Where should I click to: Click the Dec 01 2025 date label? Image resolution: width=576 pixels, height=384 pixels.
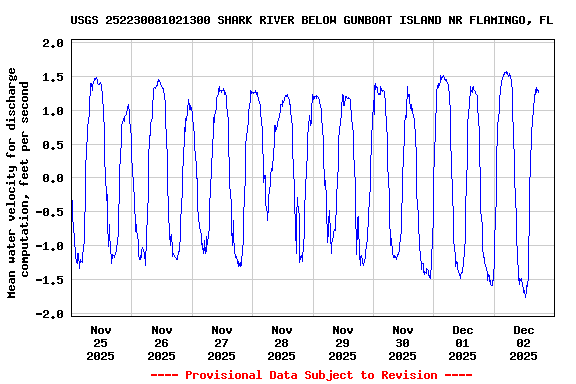pos(462,343)
